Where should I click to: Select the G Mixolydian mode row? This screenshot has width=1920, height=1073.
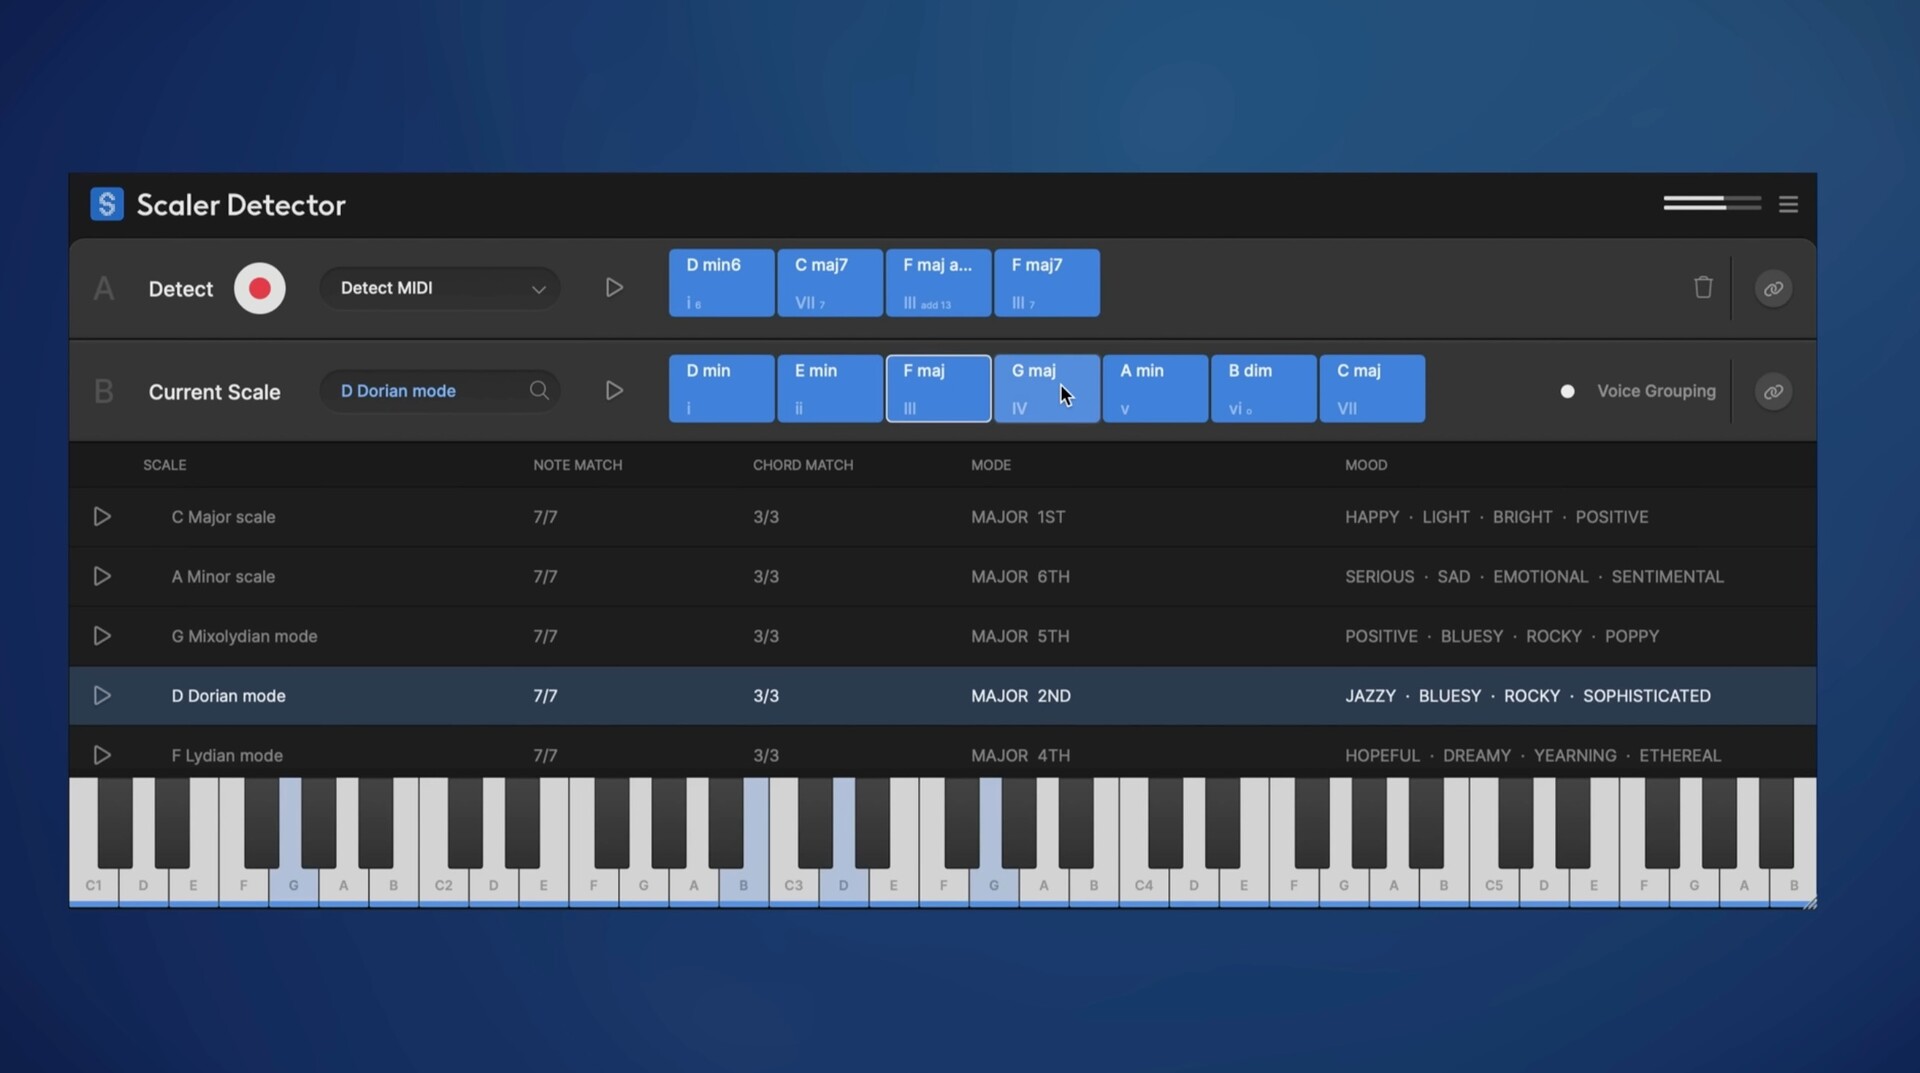coord(244,637)
